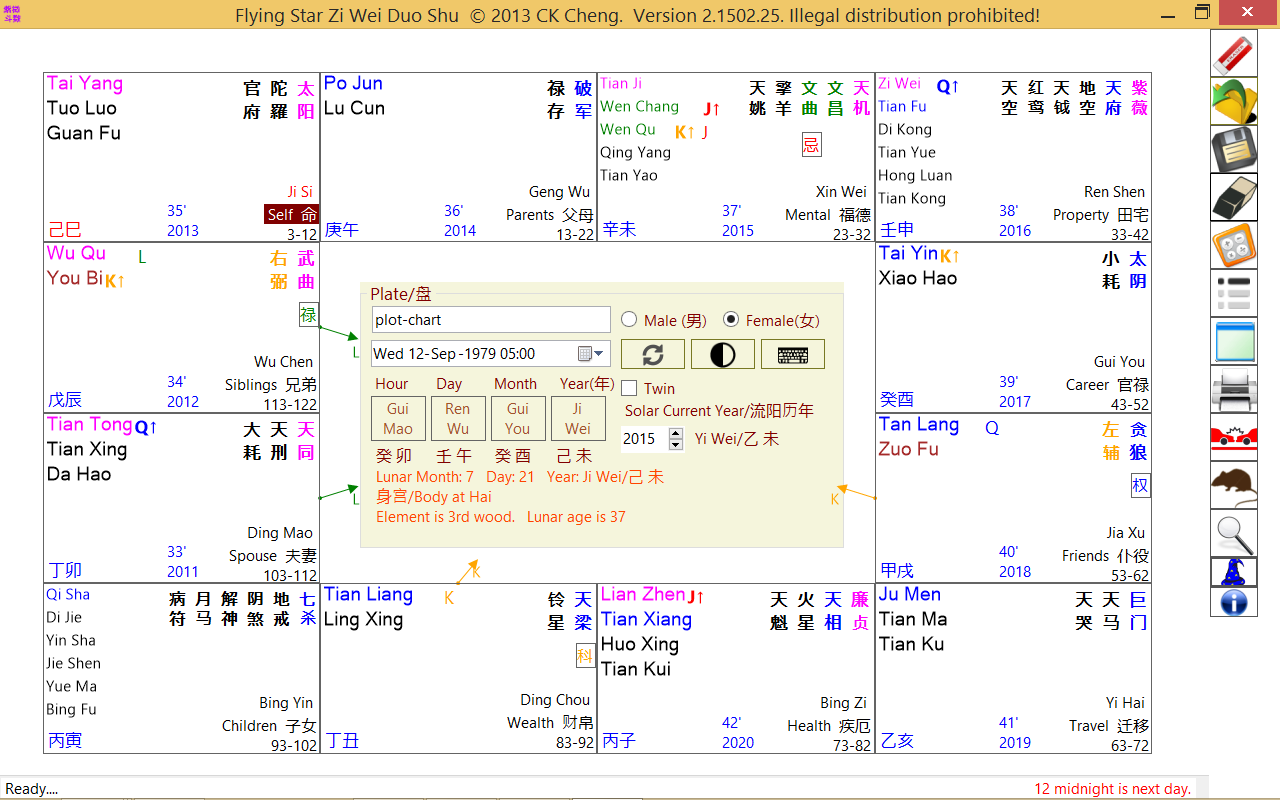The width and height of the screenshot is (1280, 800).
Task: Click the Lian Zhen star name
Action: pos(643,595)
